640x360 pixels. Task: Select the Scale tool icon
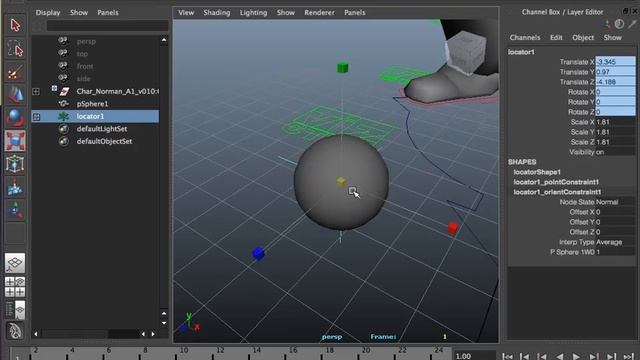[15, 141]
